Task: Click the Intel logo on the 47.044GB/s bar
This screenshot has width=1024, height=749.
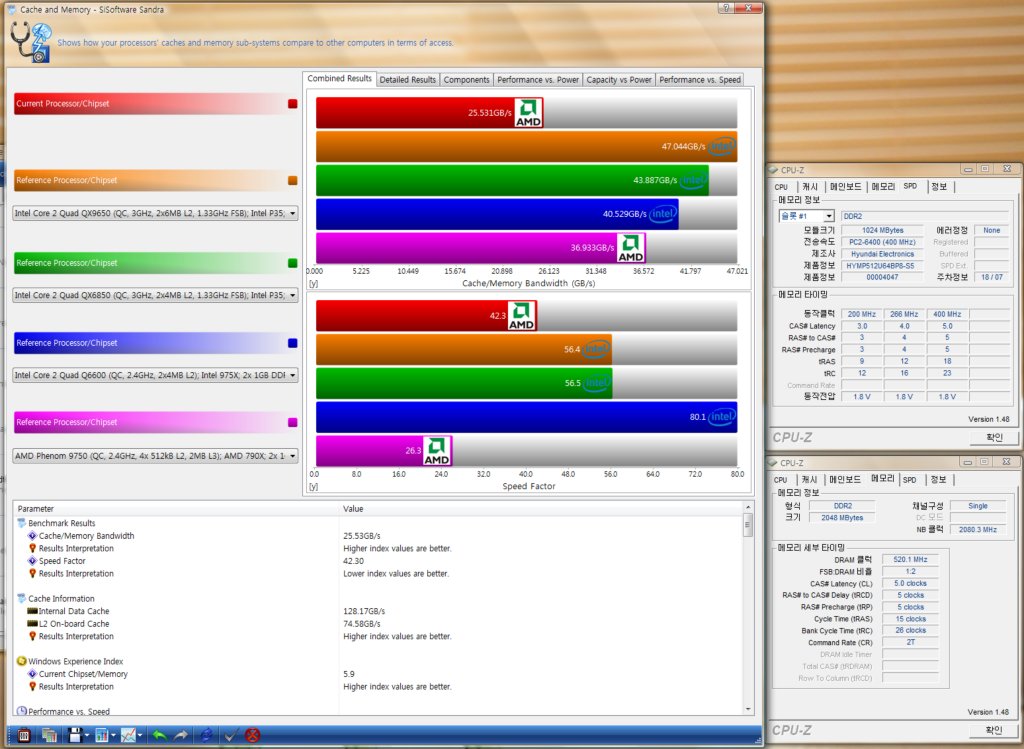Action: coord(722,146)
